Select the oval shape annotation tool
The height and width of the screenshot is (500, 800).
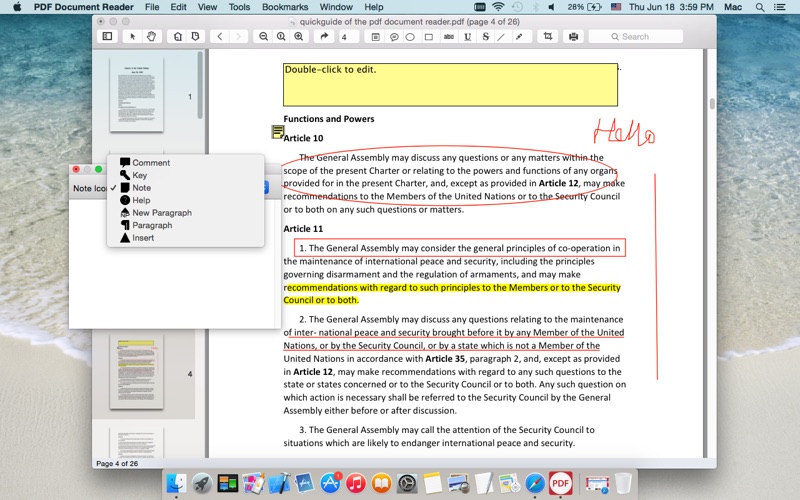410,37
